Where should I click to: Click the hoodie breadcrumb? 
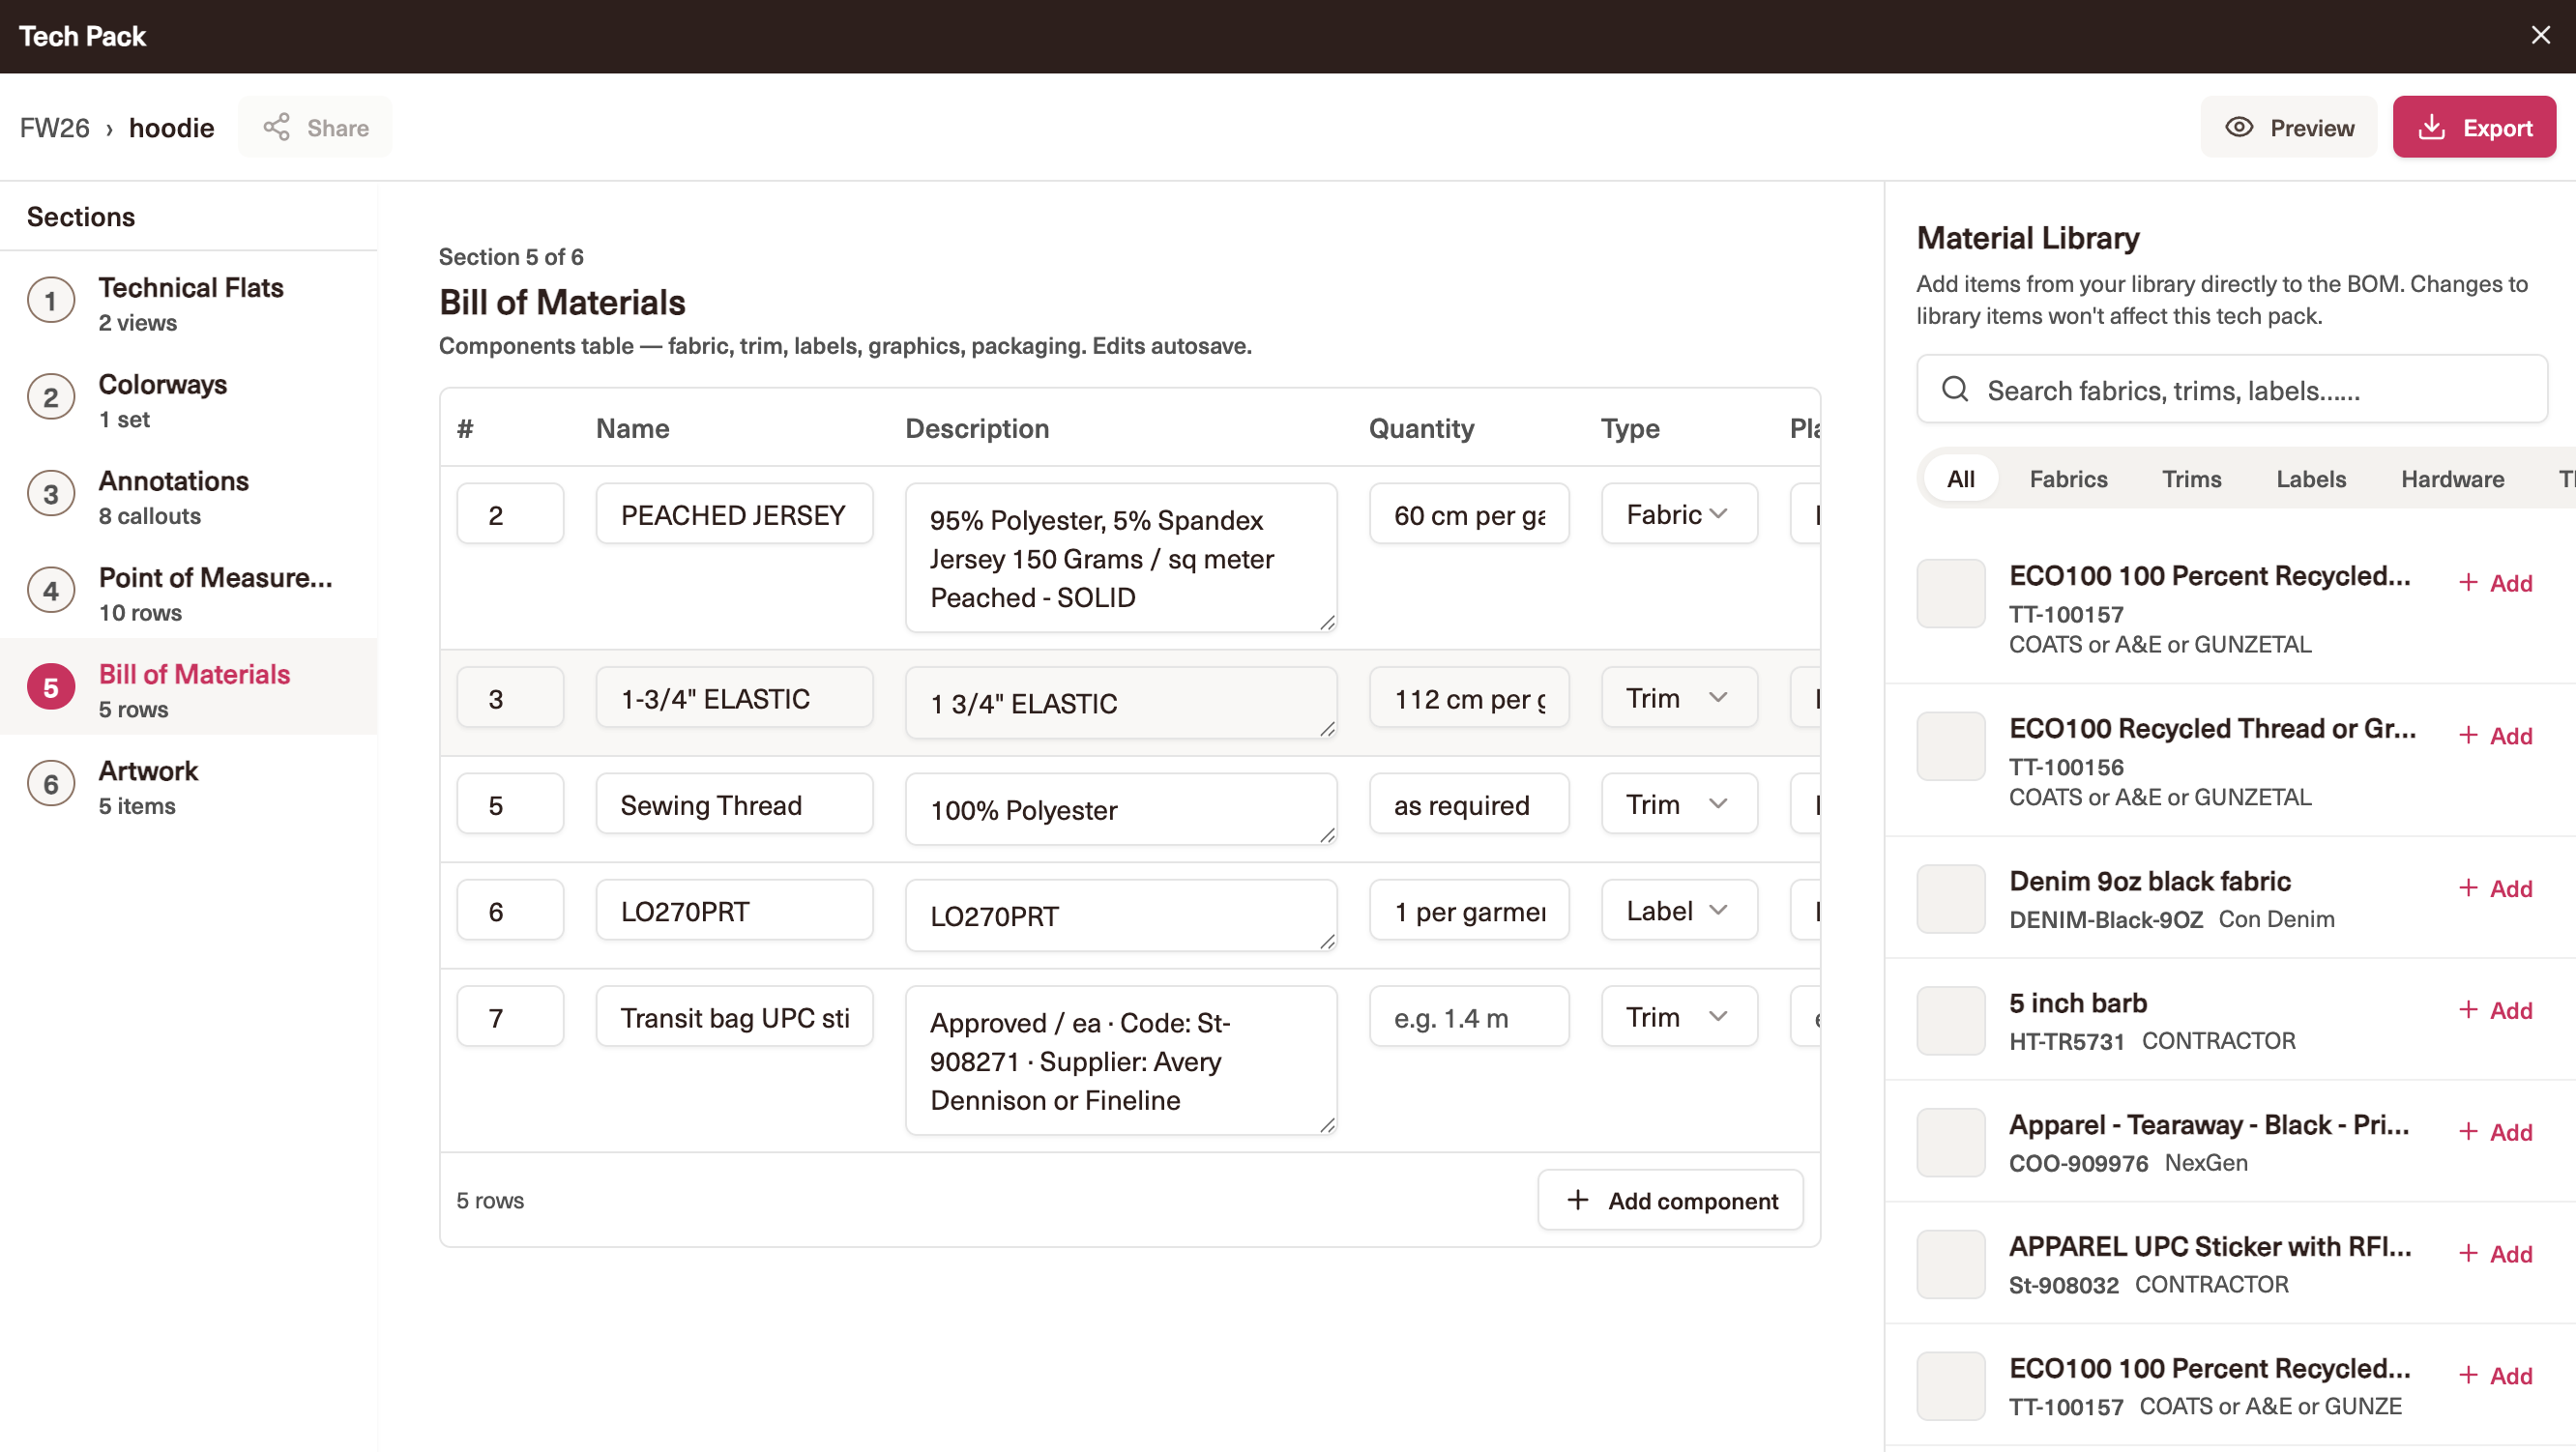[x=172, y=128]
